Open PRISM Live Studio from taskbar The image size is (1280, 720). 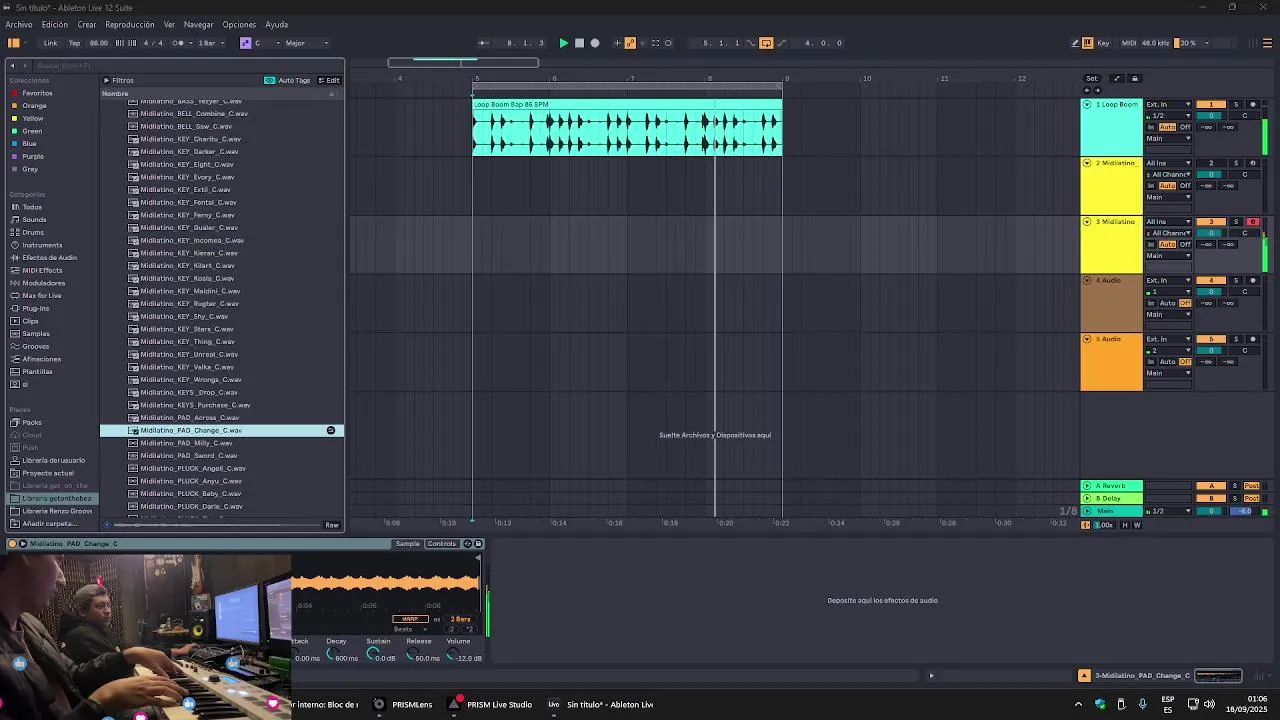(490, 704)
